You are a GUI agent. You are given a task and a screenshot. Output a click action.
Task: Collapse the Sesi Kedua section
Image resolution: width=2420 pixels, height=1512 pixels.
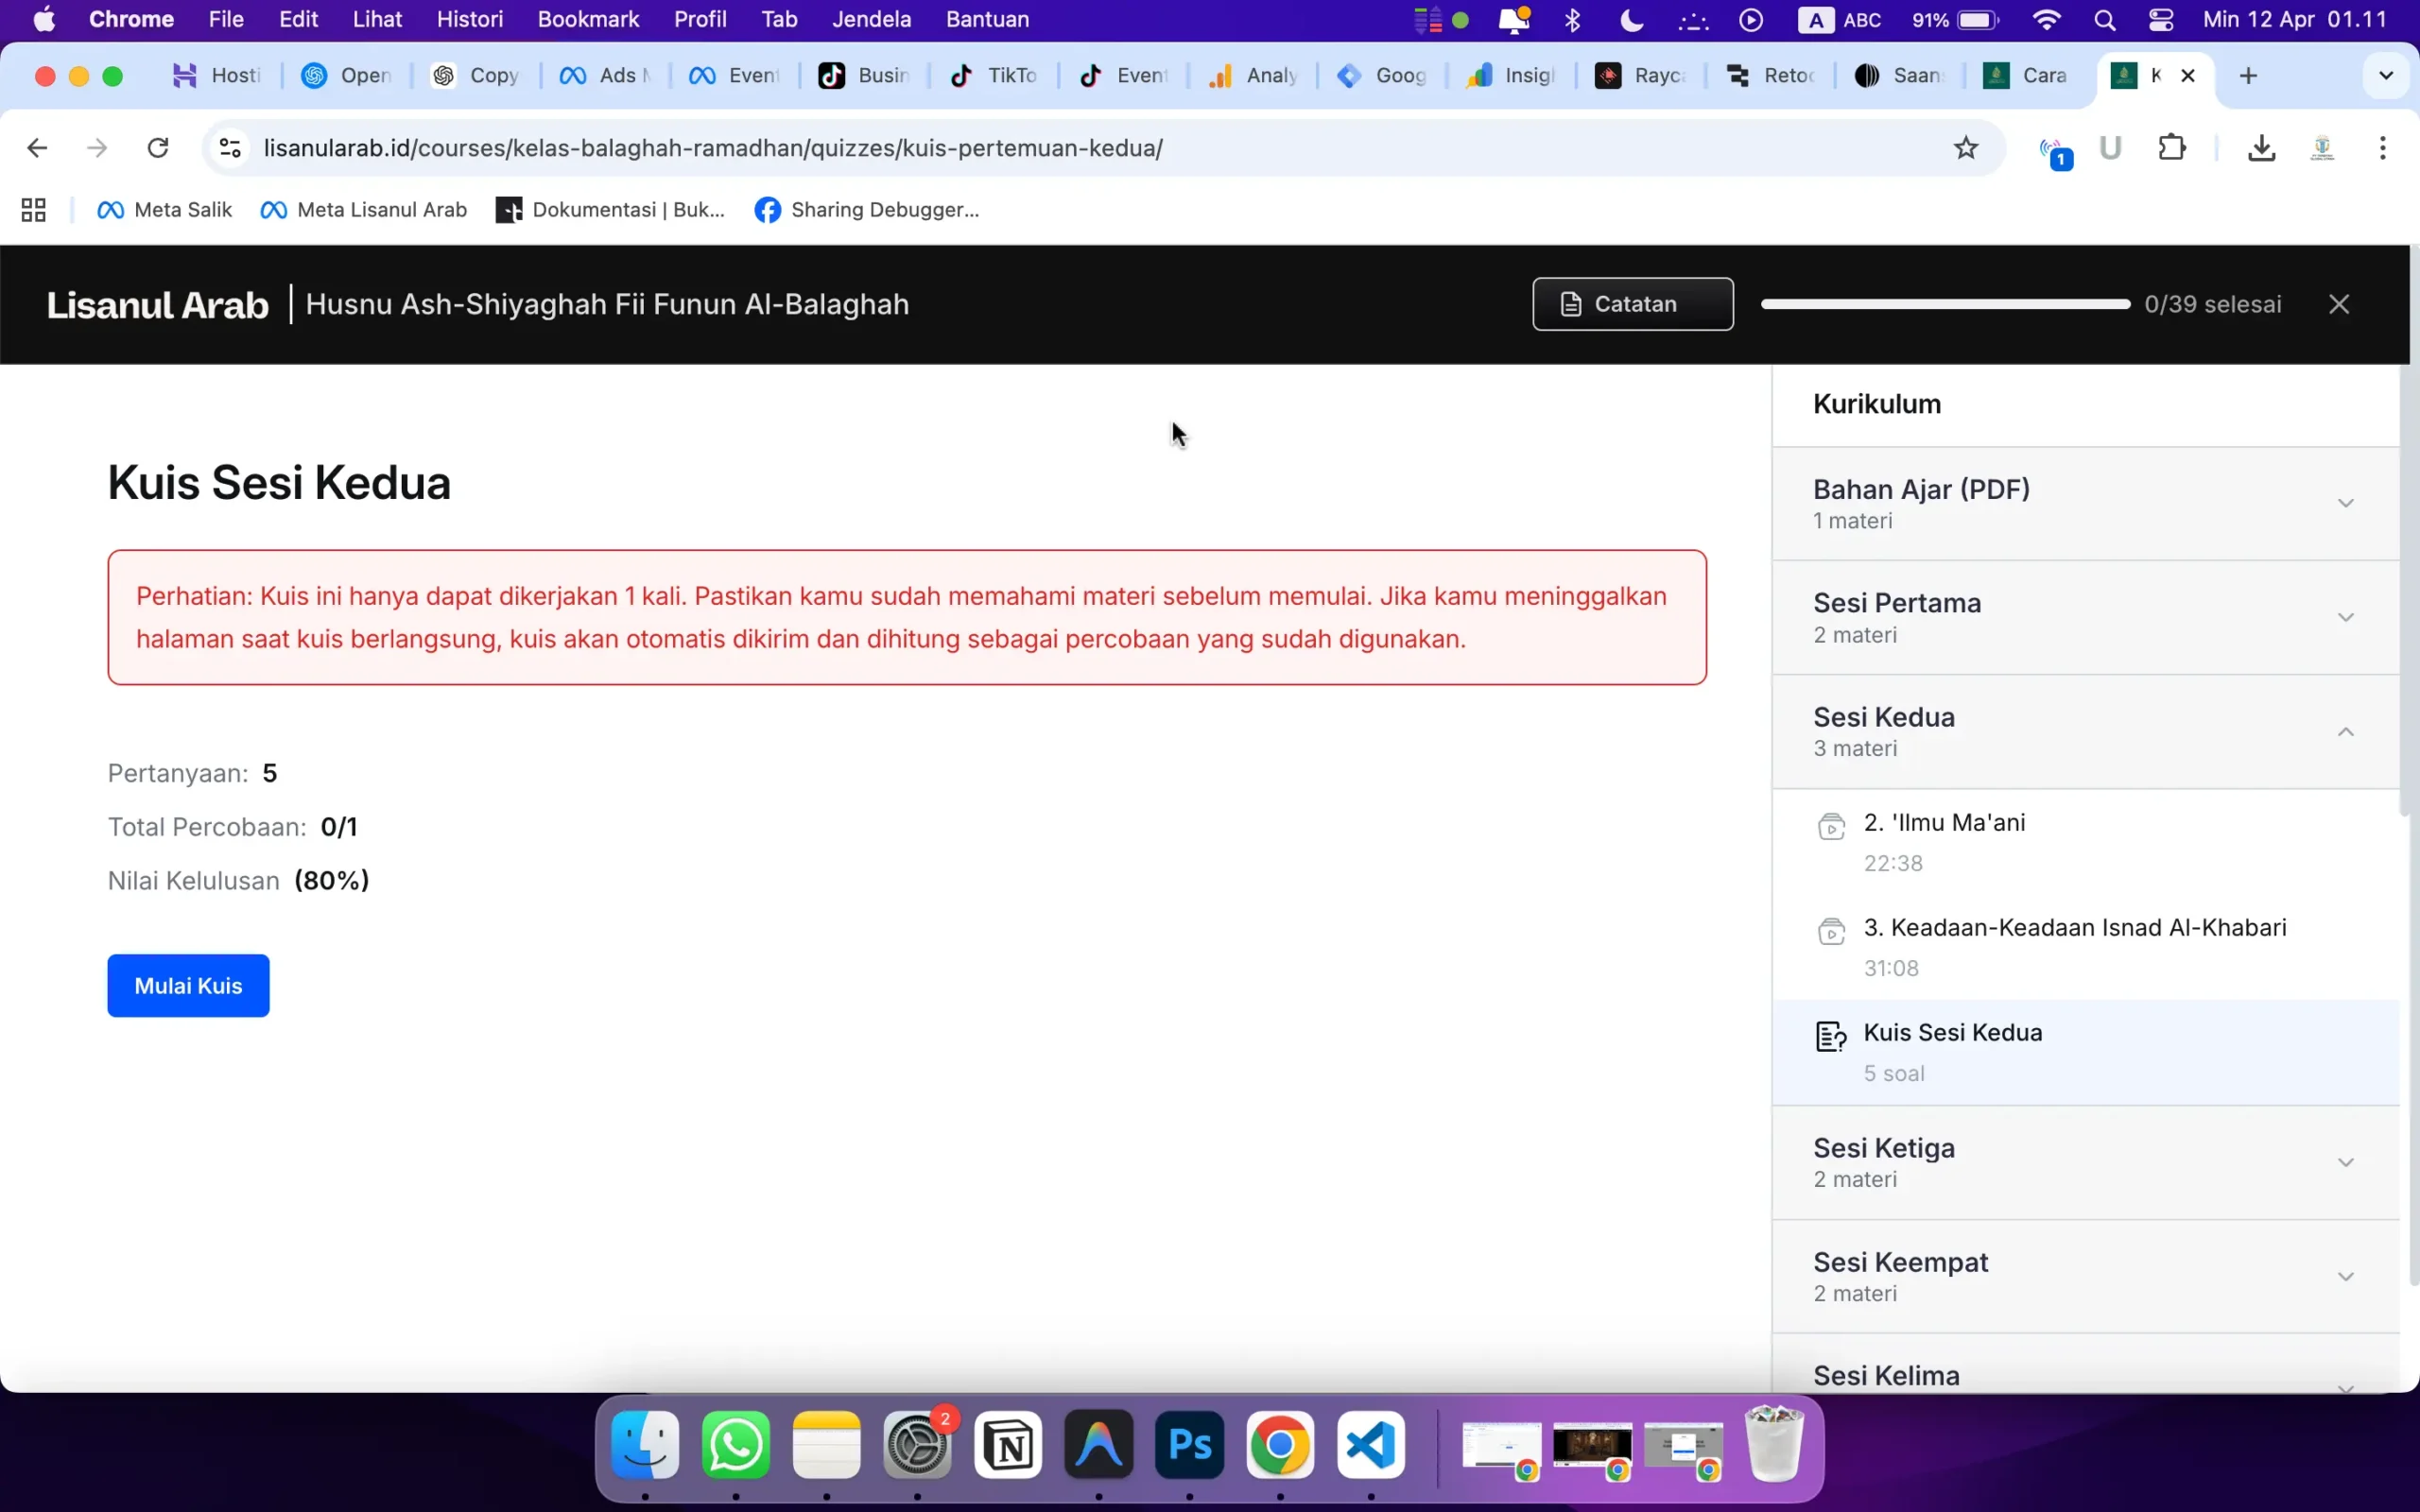coord(2345,732)
